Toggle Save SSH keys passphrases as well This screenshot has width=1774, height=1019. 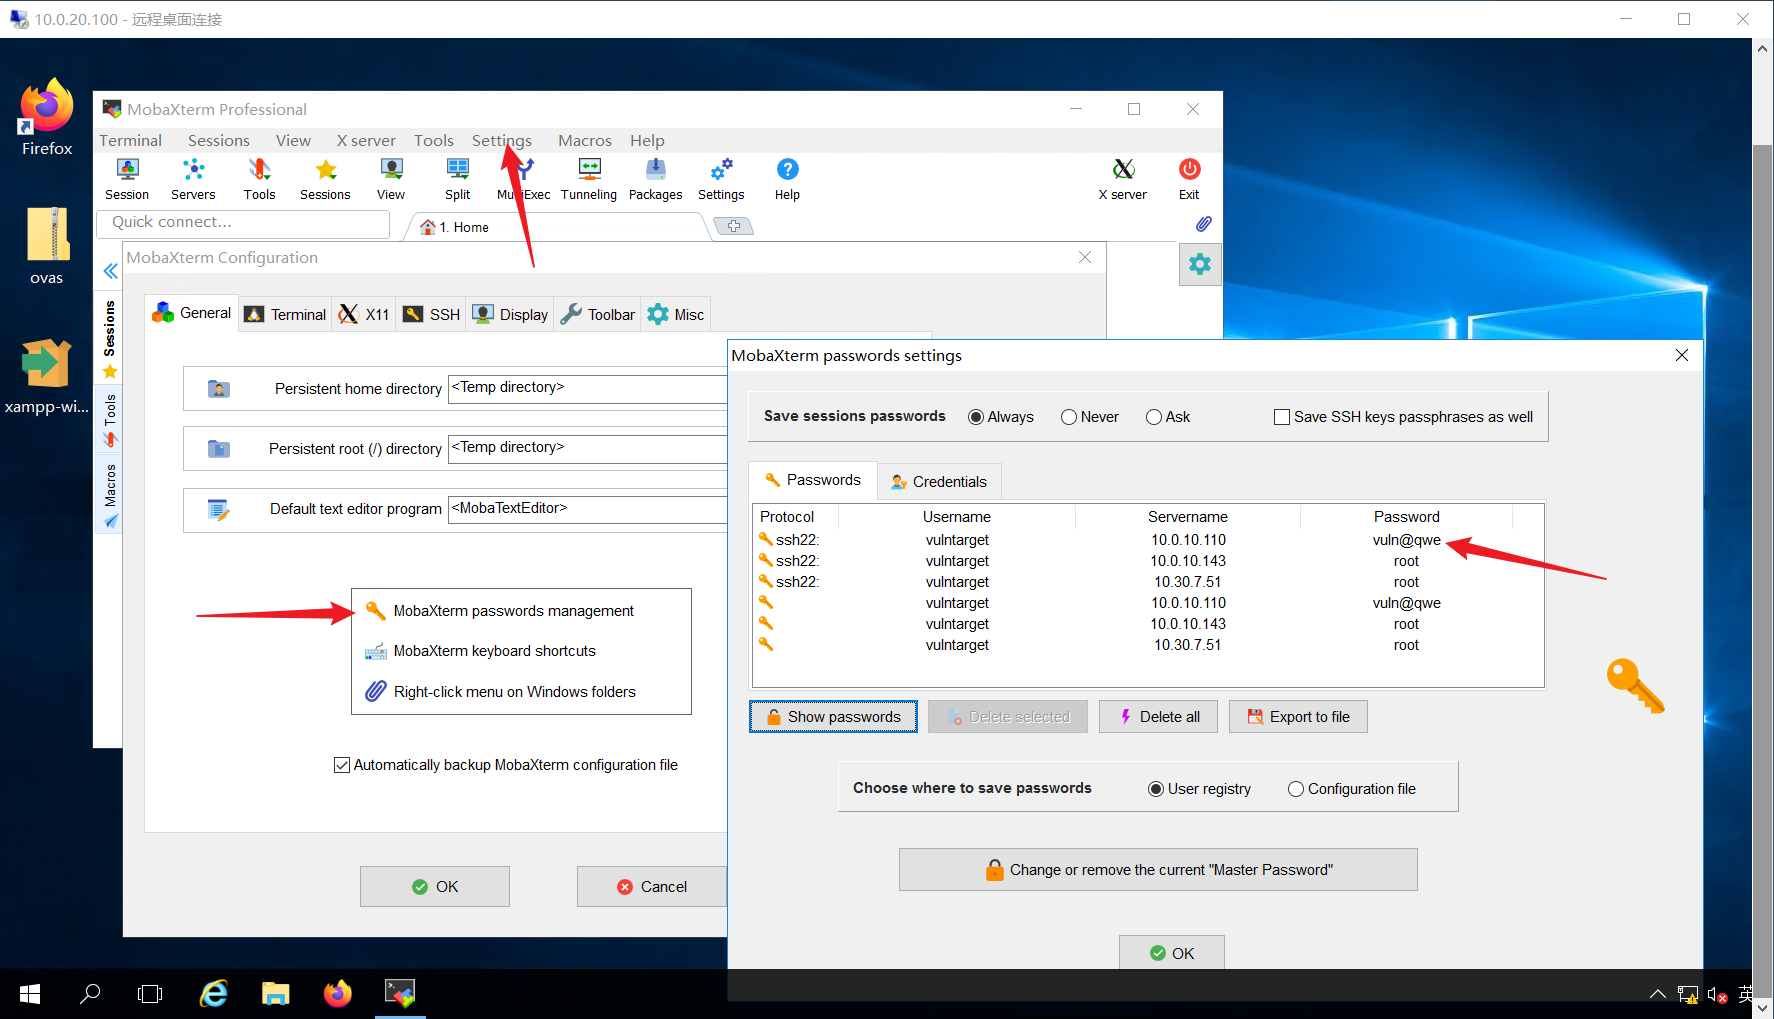click(x=1282, y=417)
